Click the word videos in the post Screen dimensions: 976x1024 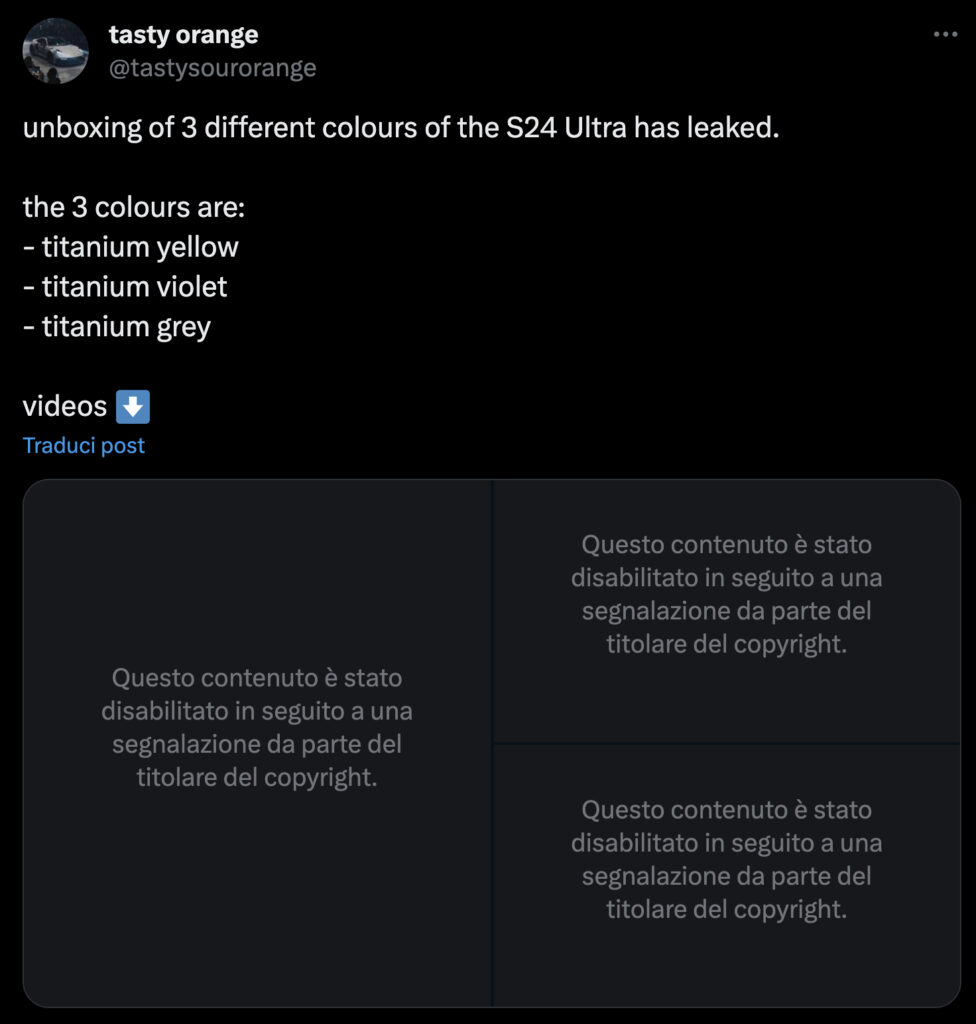coord(65,406)
